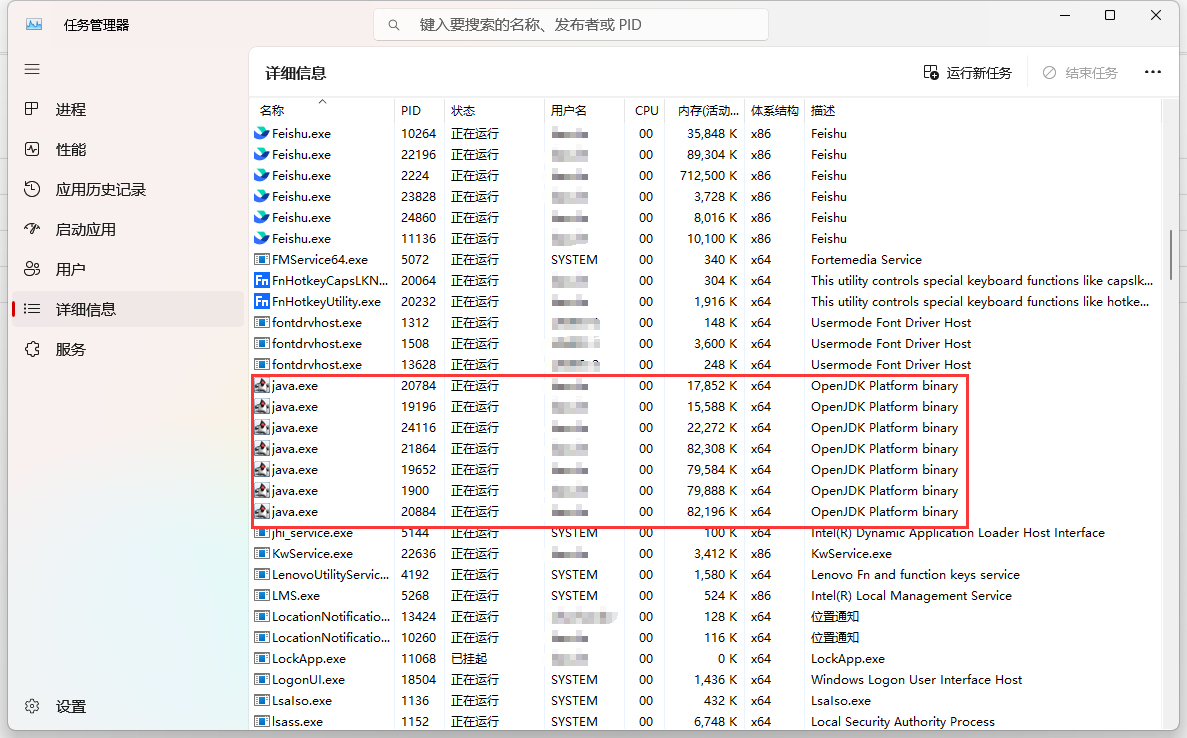Select the FMService64.exe process row

click(x=319, y=260)
